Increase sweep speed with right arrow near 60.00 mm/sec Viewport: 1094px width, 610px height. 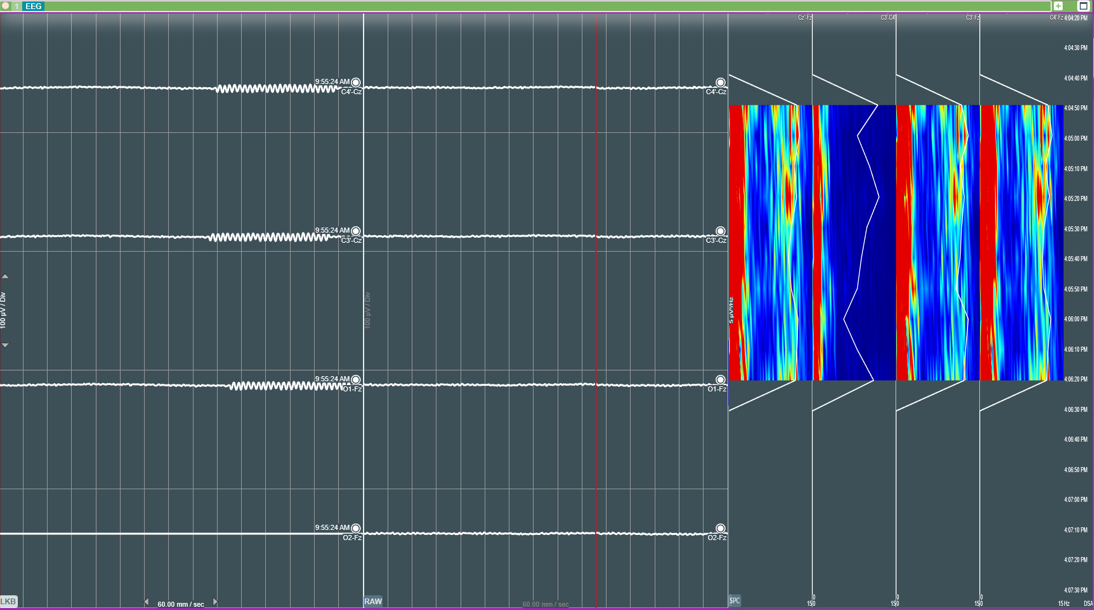click(215, 602)
